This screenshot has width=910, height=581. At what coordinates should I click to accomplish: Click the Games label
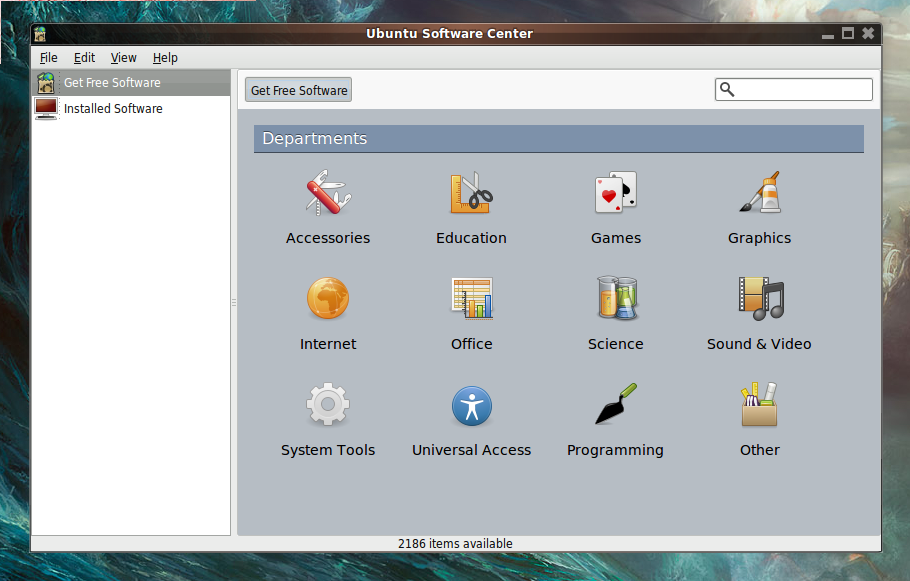(616, 238)
